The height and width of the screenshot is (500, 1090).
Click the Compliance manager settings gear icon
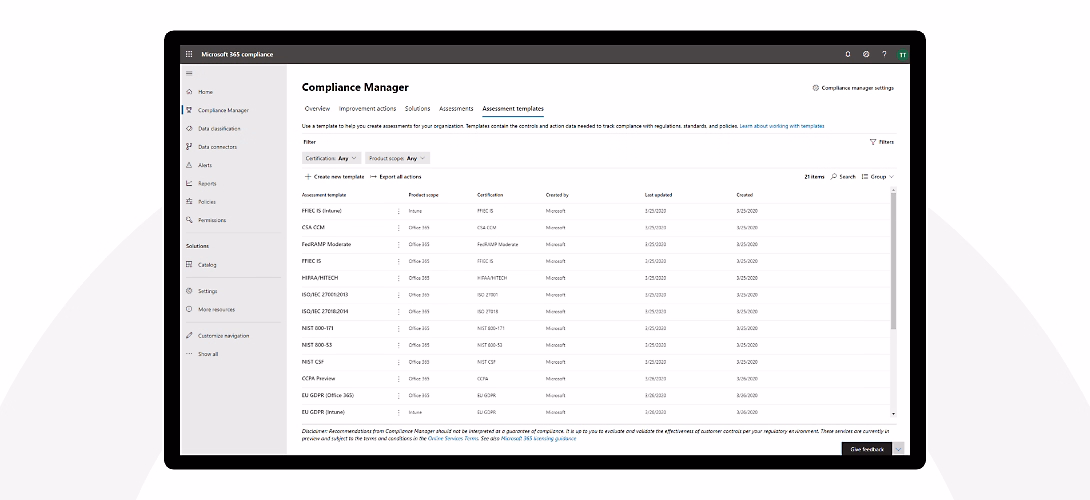coord(815,88)
